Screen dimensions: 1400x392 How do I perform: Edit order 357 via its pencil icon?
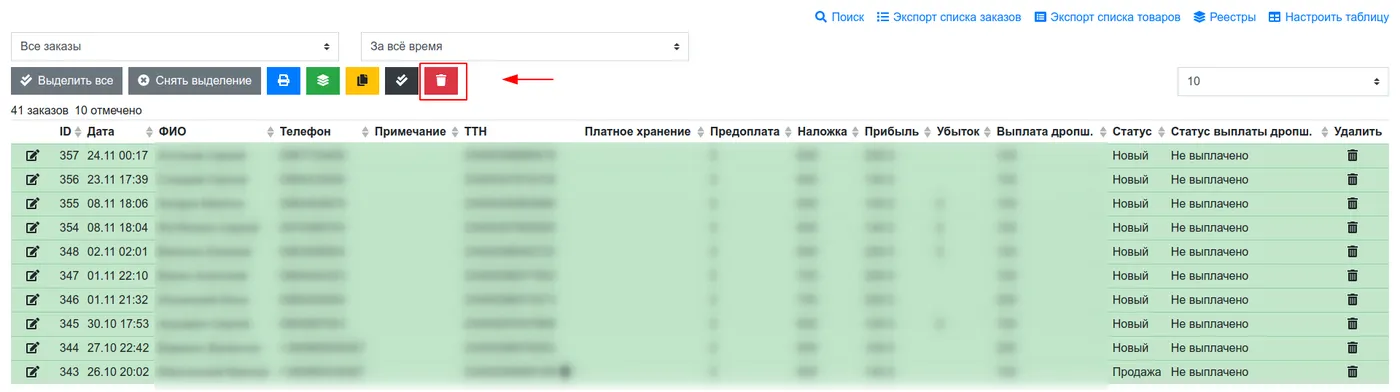pyautogui.click(x=32, y=156)
